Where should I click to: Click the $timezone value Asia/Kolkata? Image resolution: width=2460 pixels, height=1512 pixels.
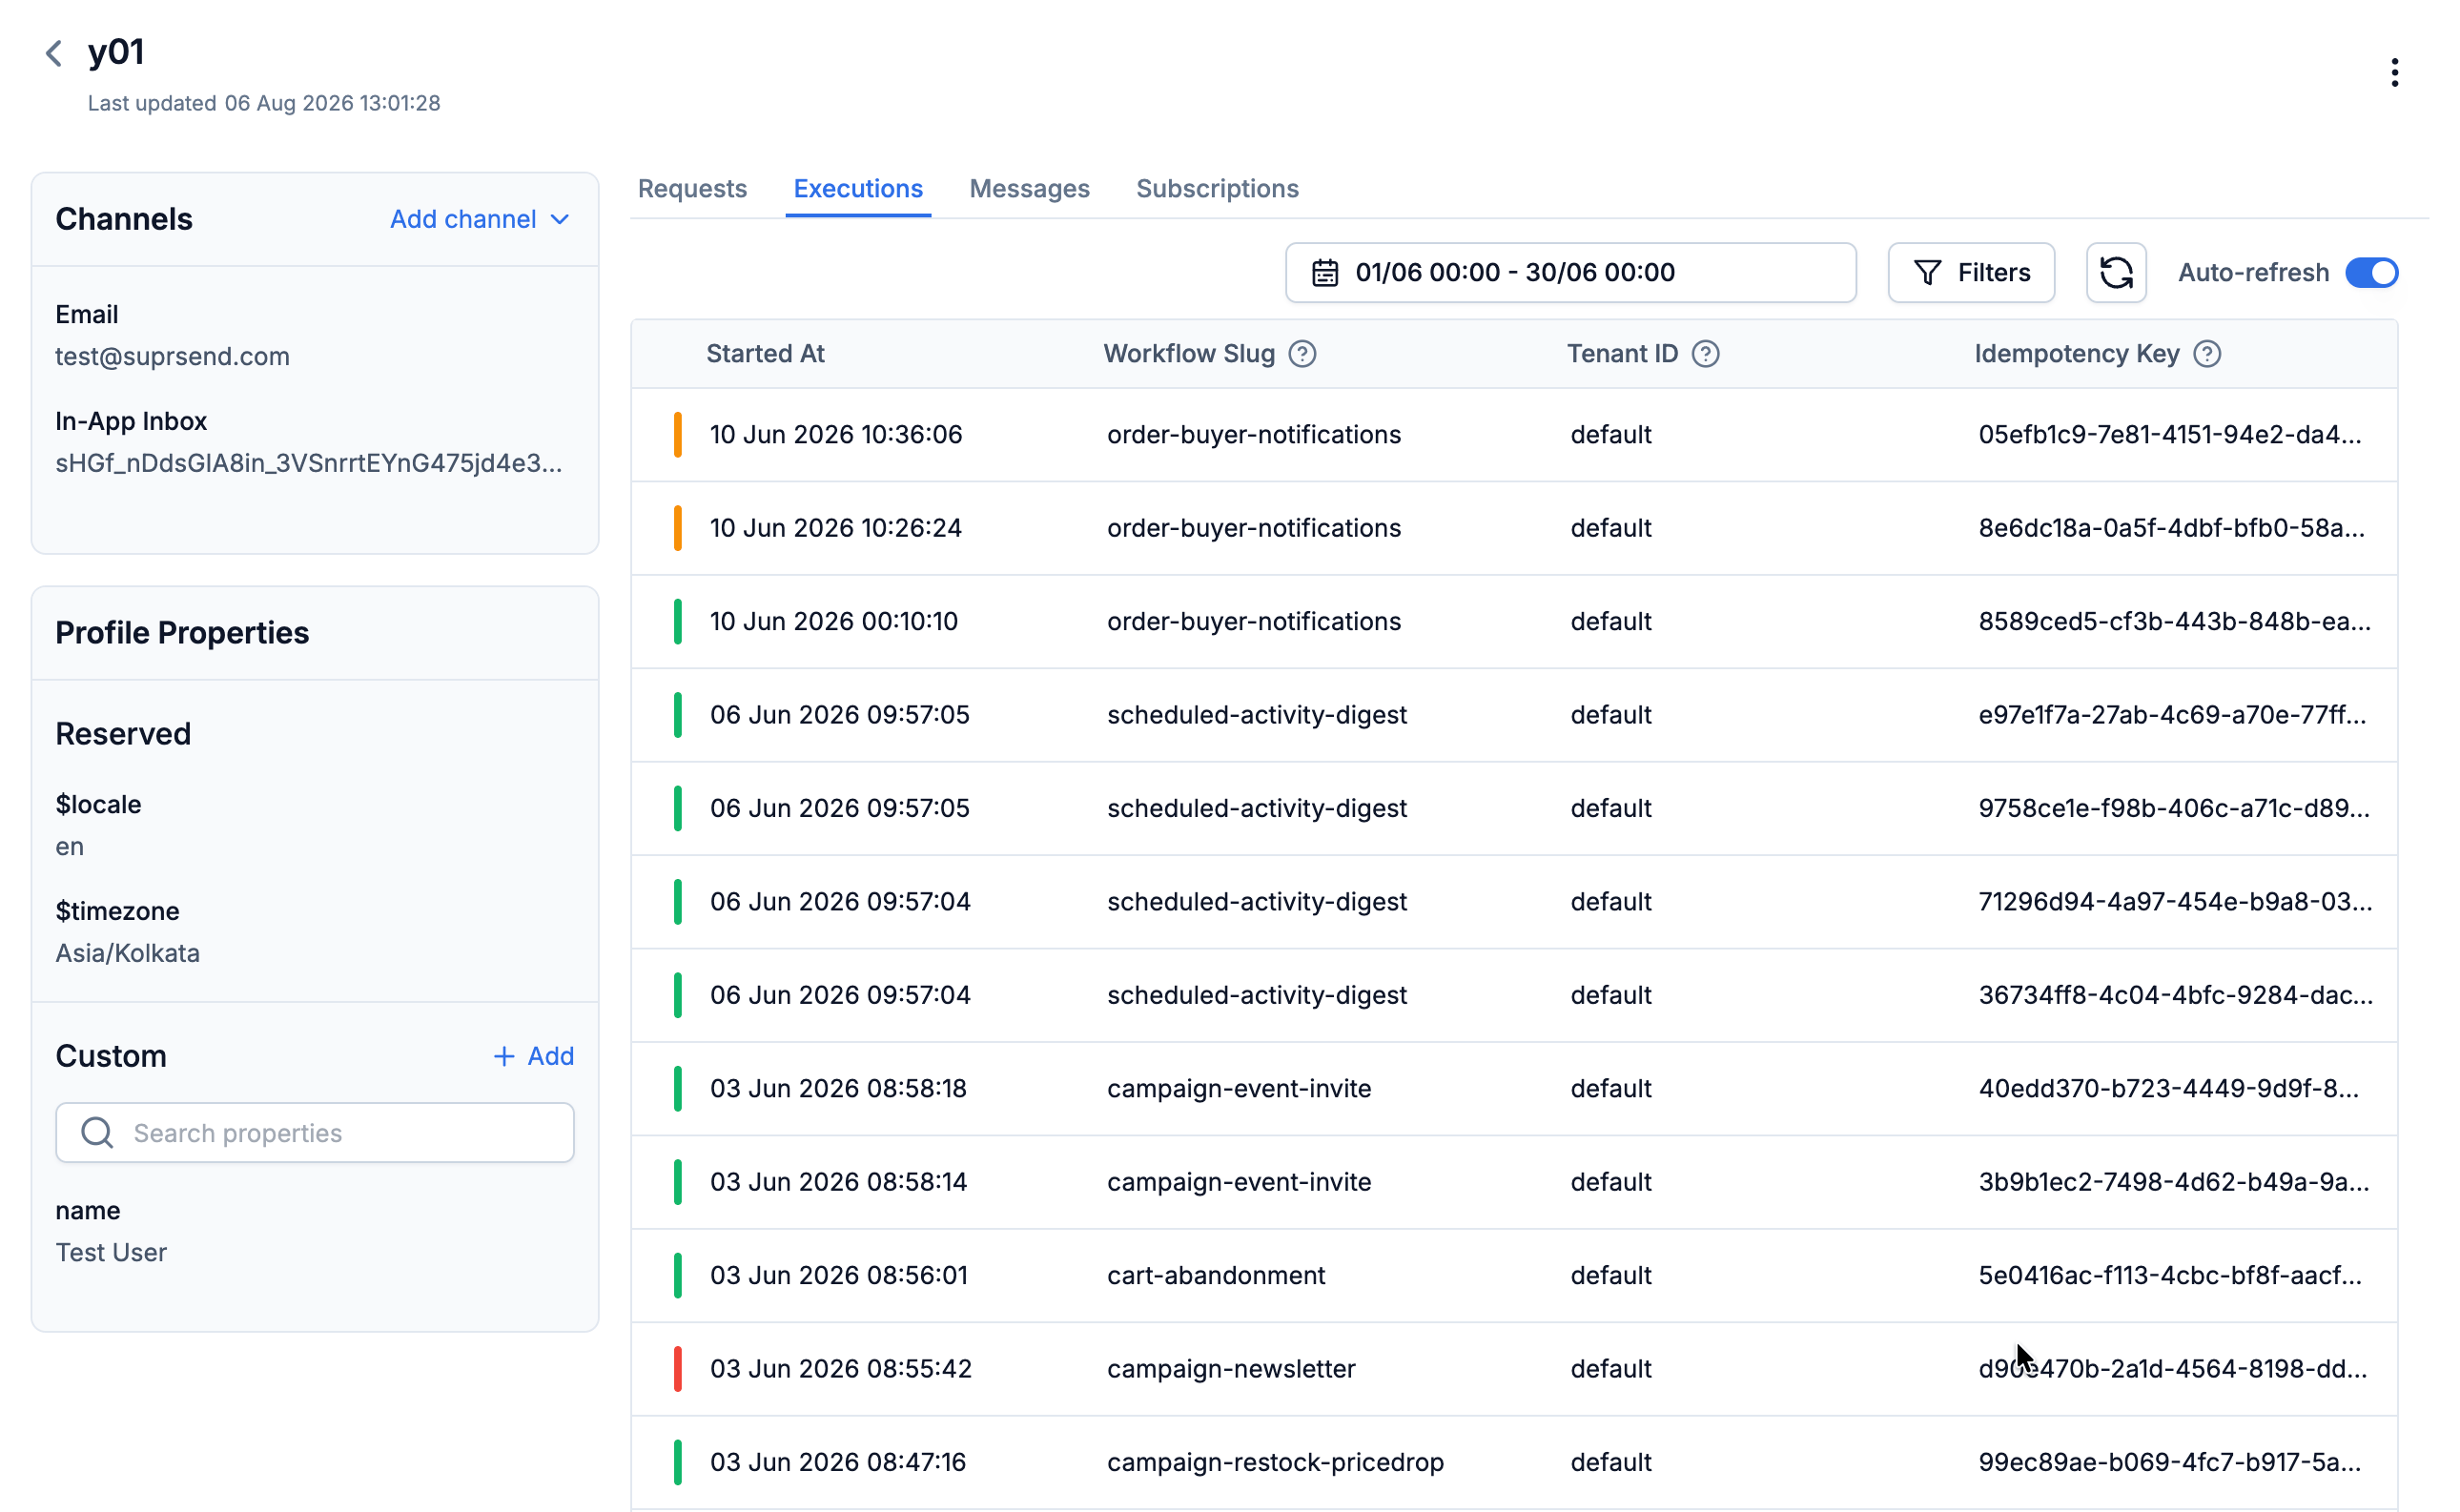click(x=127, y=953)
